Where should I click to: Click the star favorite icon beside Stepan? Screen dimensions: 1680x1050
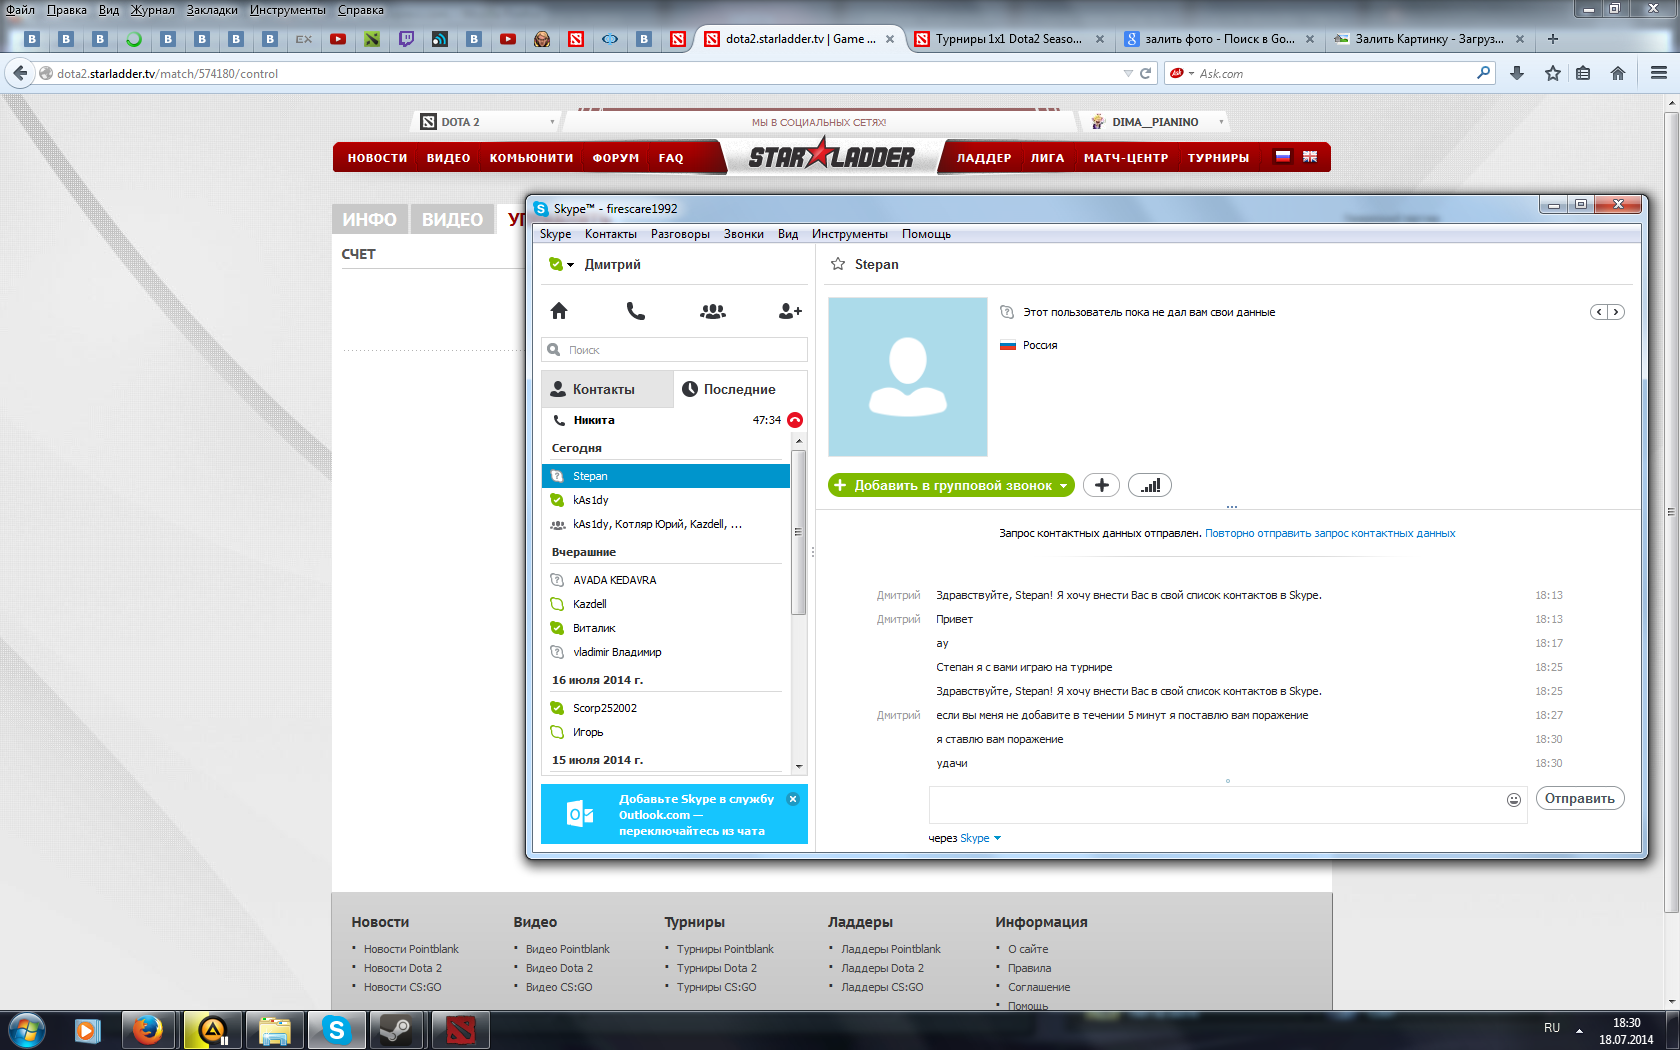click(x=838, y=264)
